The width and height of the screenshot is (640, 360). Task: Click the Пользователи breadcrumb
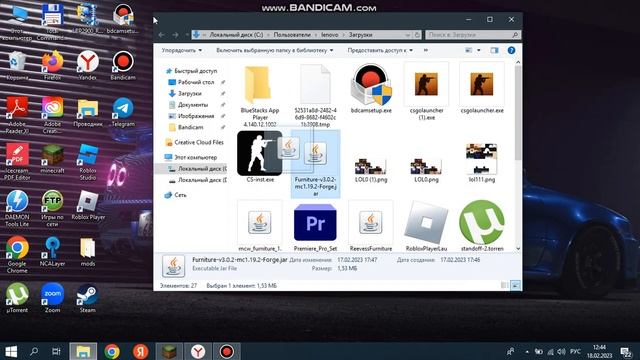point(292,35)
